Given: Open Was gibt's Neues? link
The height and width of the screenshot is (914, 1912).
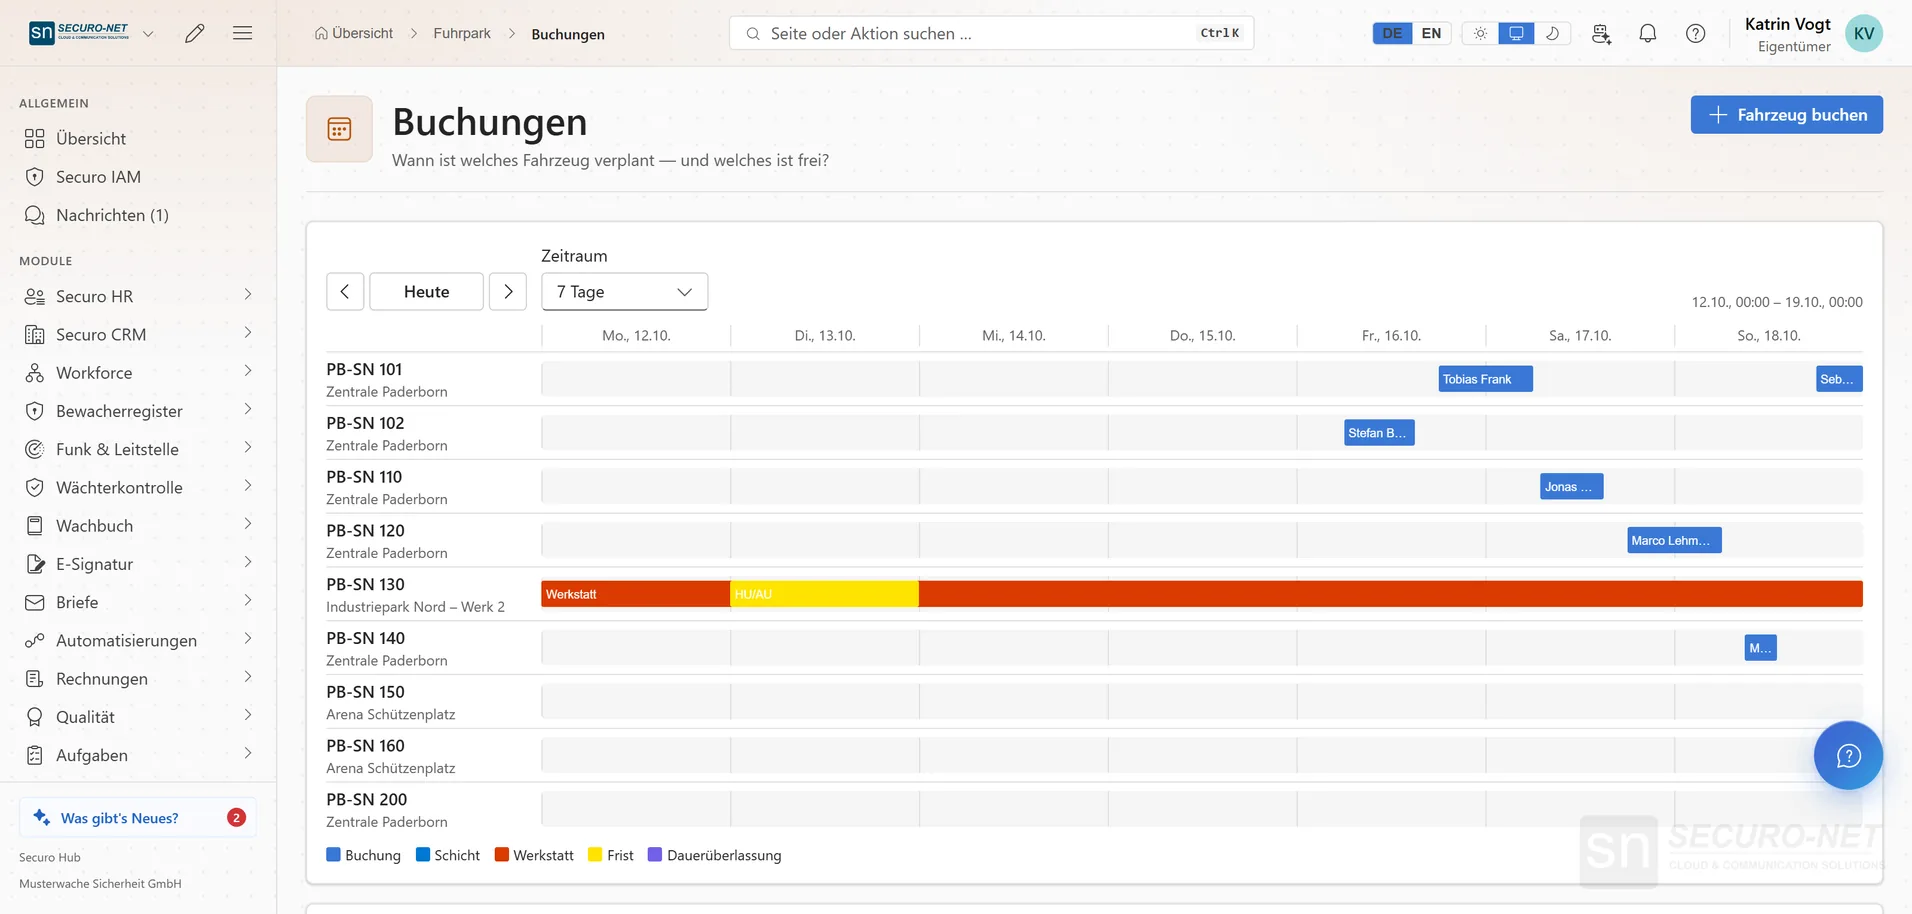Looking at the screenshot, I should coord(138,817).
